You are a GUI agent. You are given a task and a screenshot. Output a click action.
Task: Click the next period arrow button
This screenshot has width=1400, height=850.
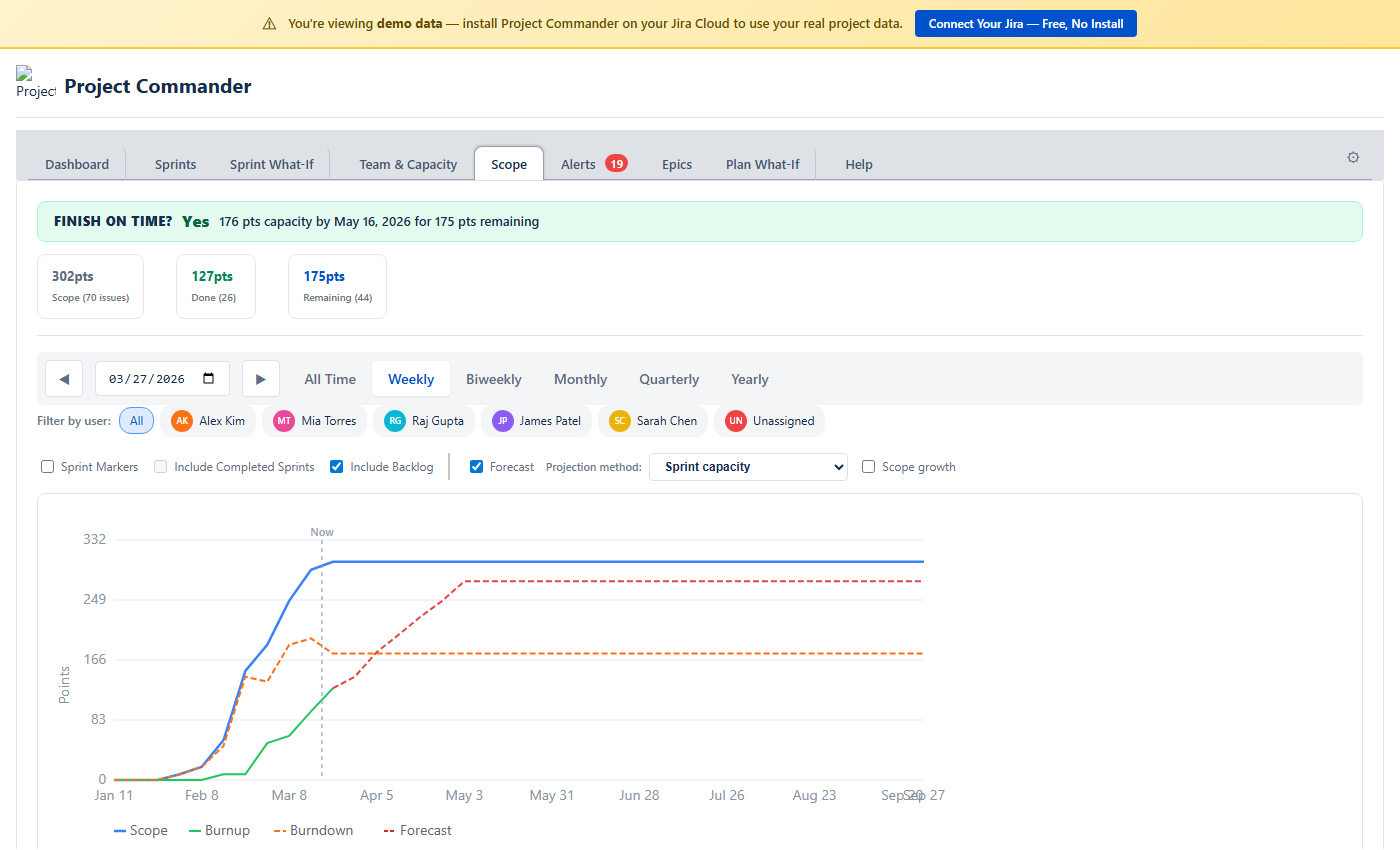[x=260, y=379]
